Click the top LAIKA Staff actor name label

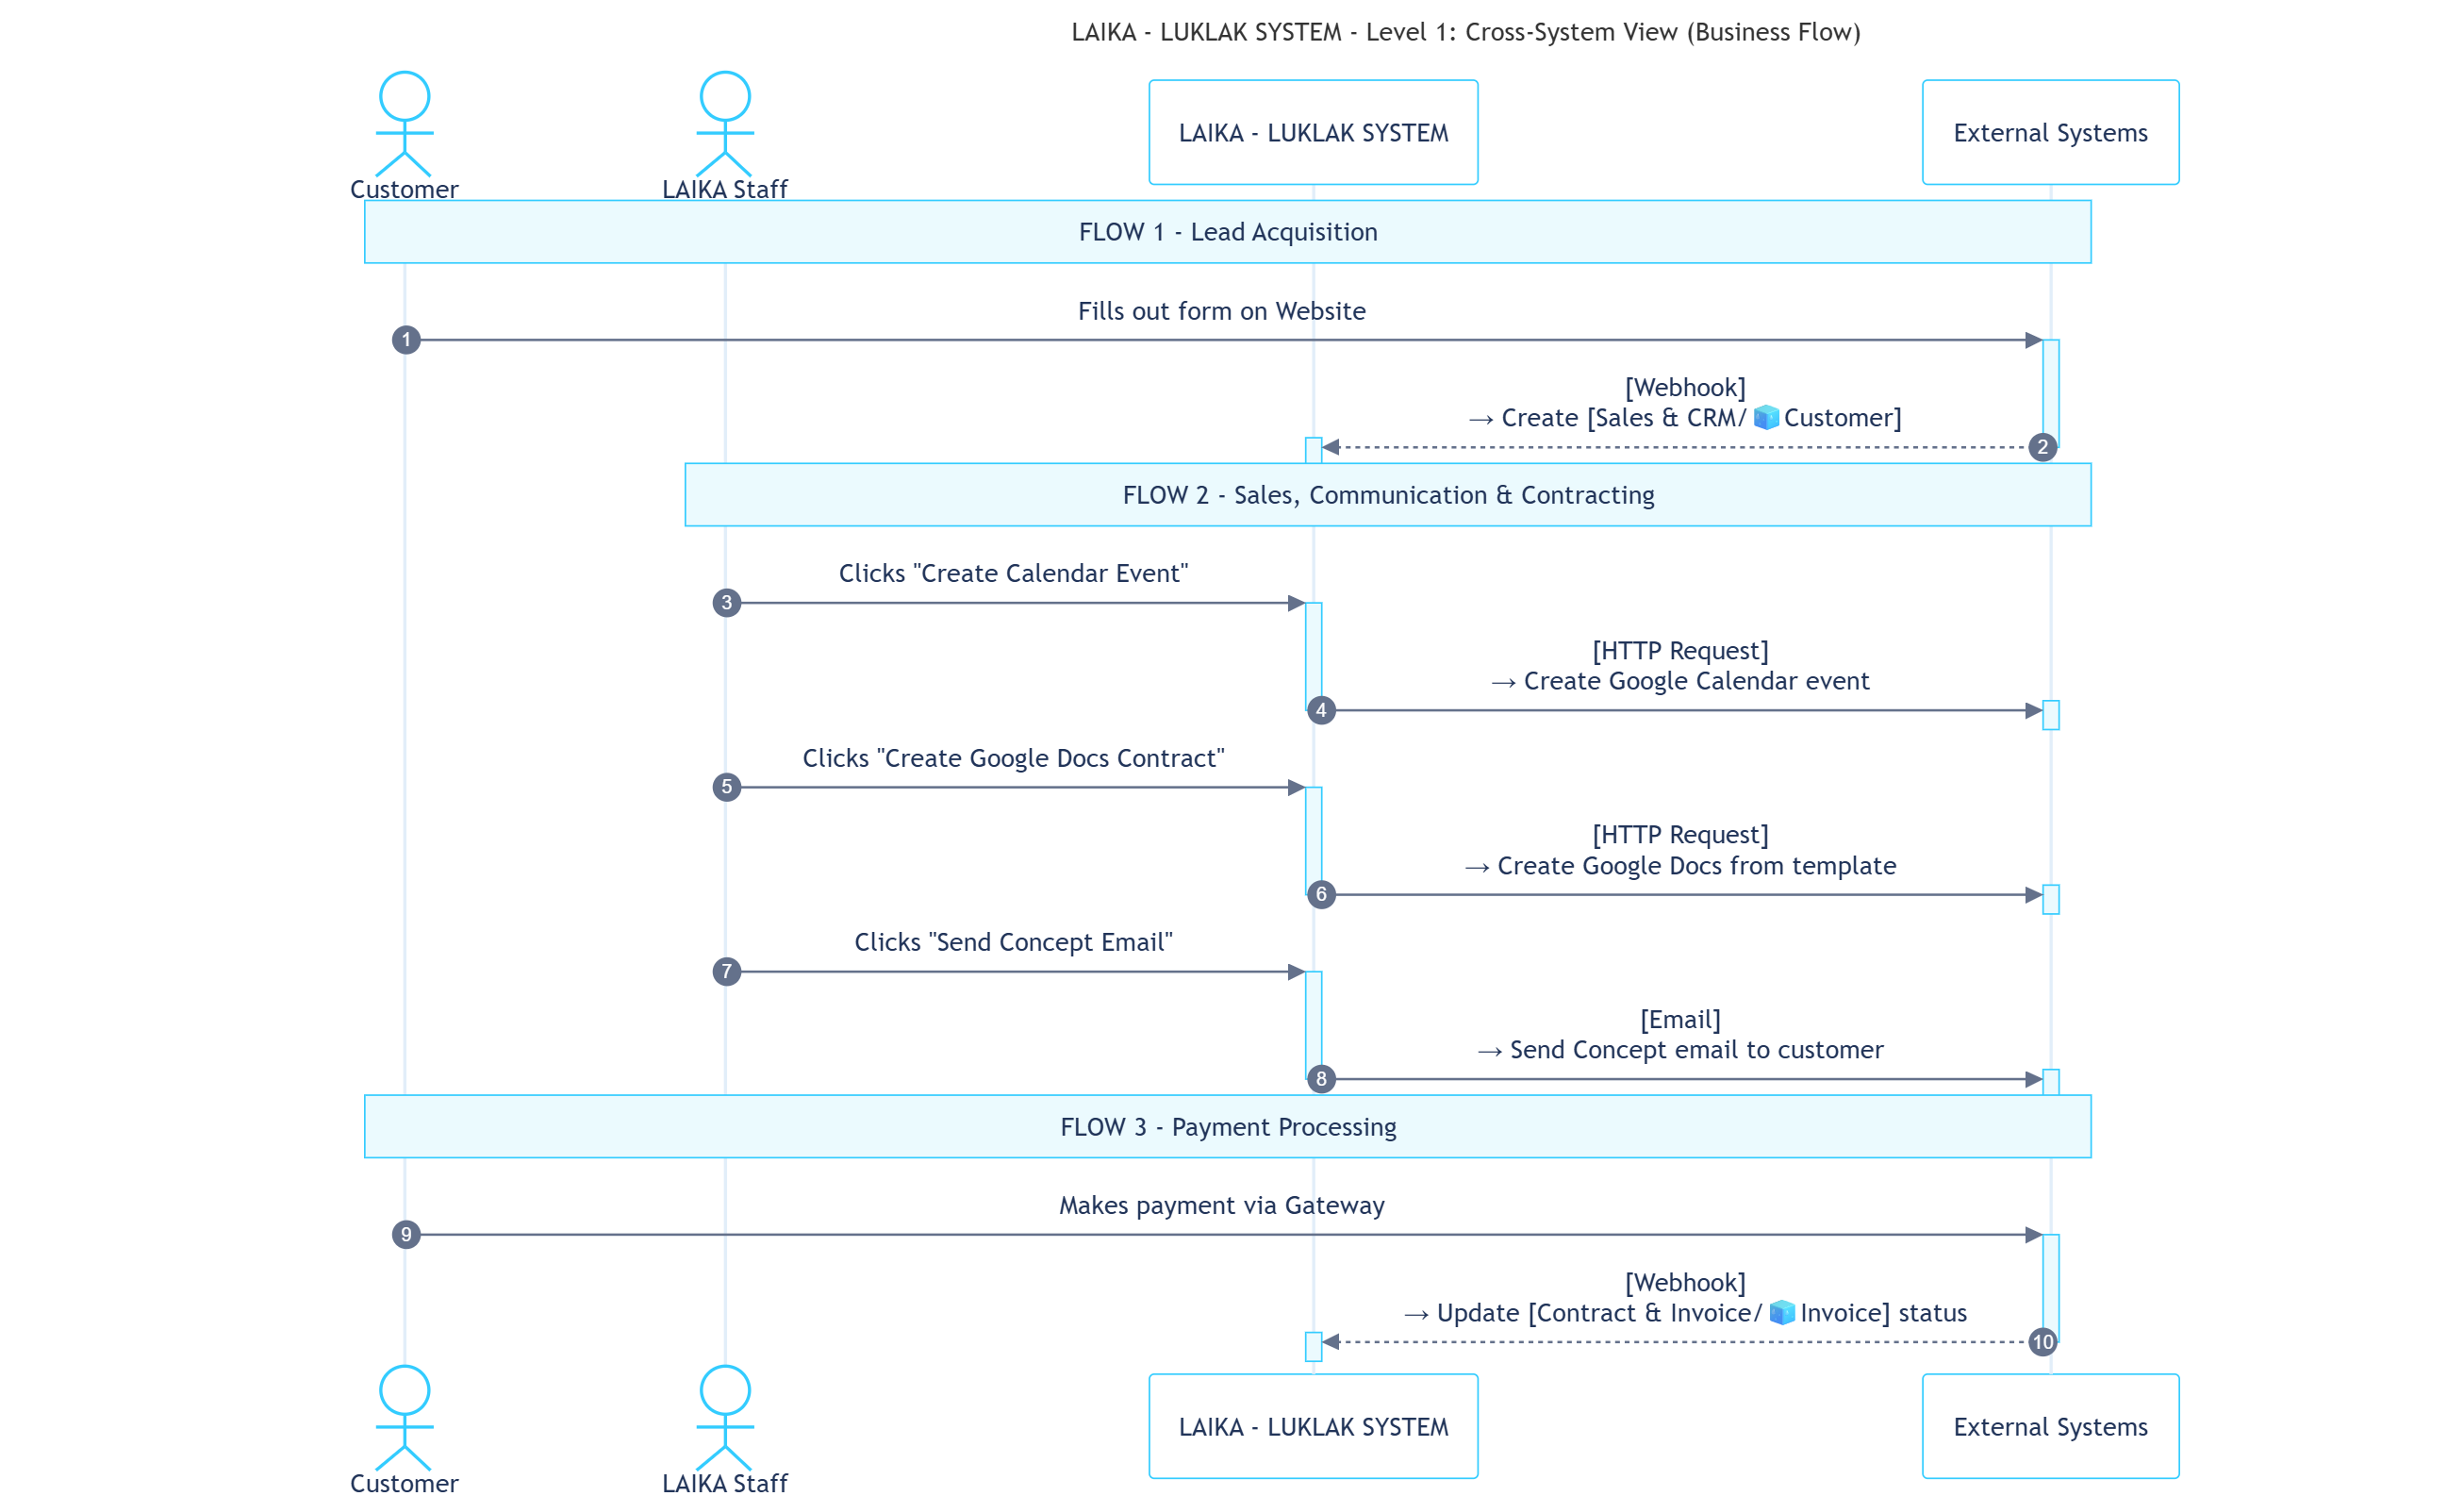point(725,189)
